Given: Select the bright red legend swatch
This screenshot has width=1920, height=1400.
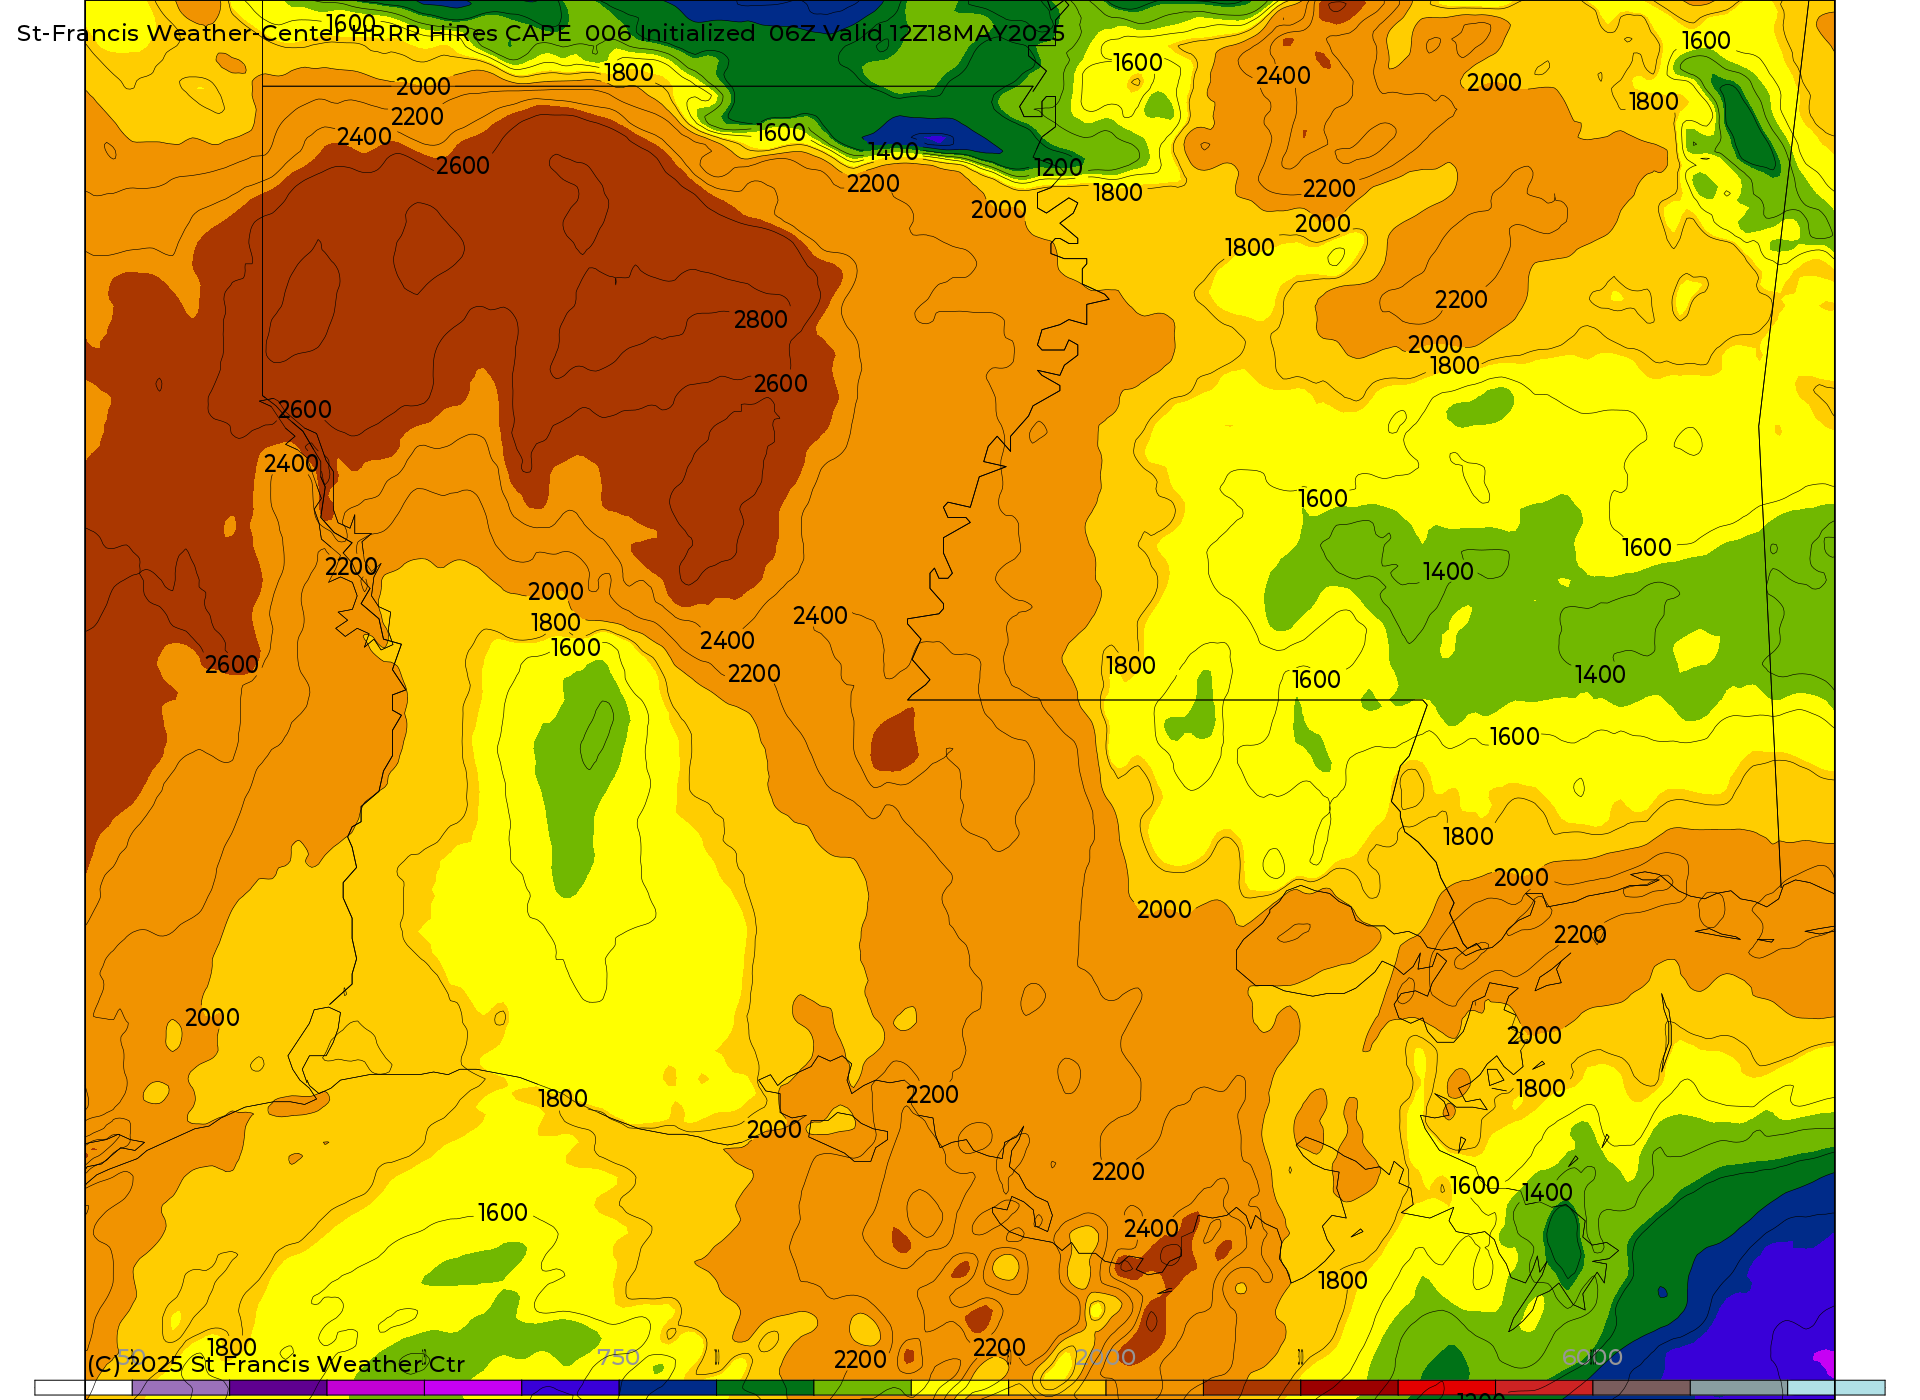Looking at the screenshot, I should tap(1446, 1388).
